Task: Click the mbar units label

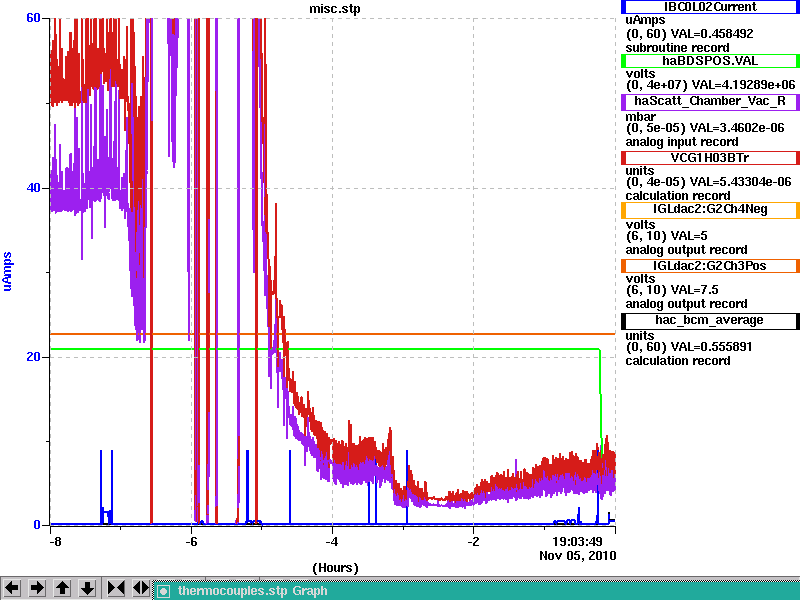Action: click(x=640, y=117)
